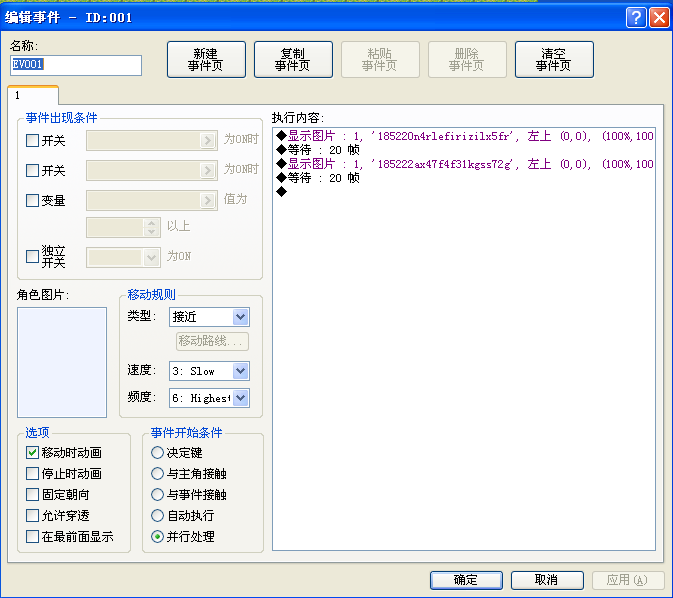
Task: Check the 停止时动画 option
Action: [32, 474]
